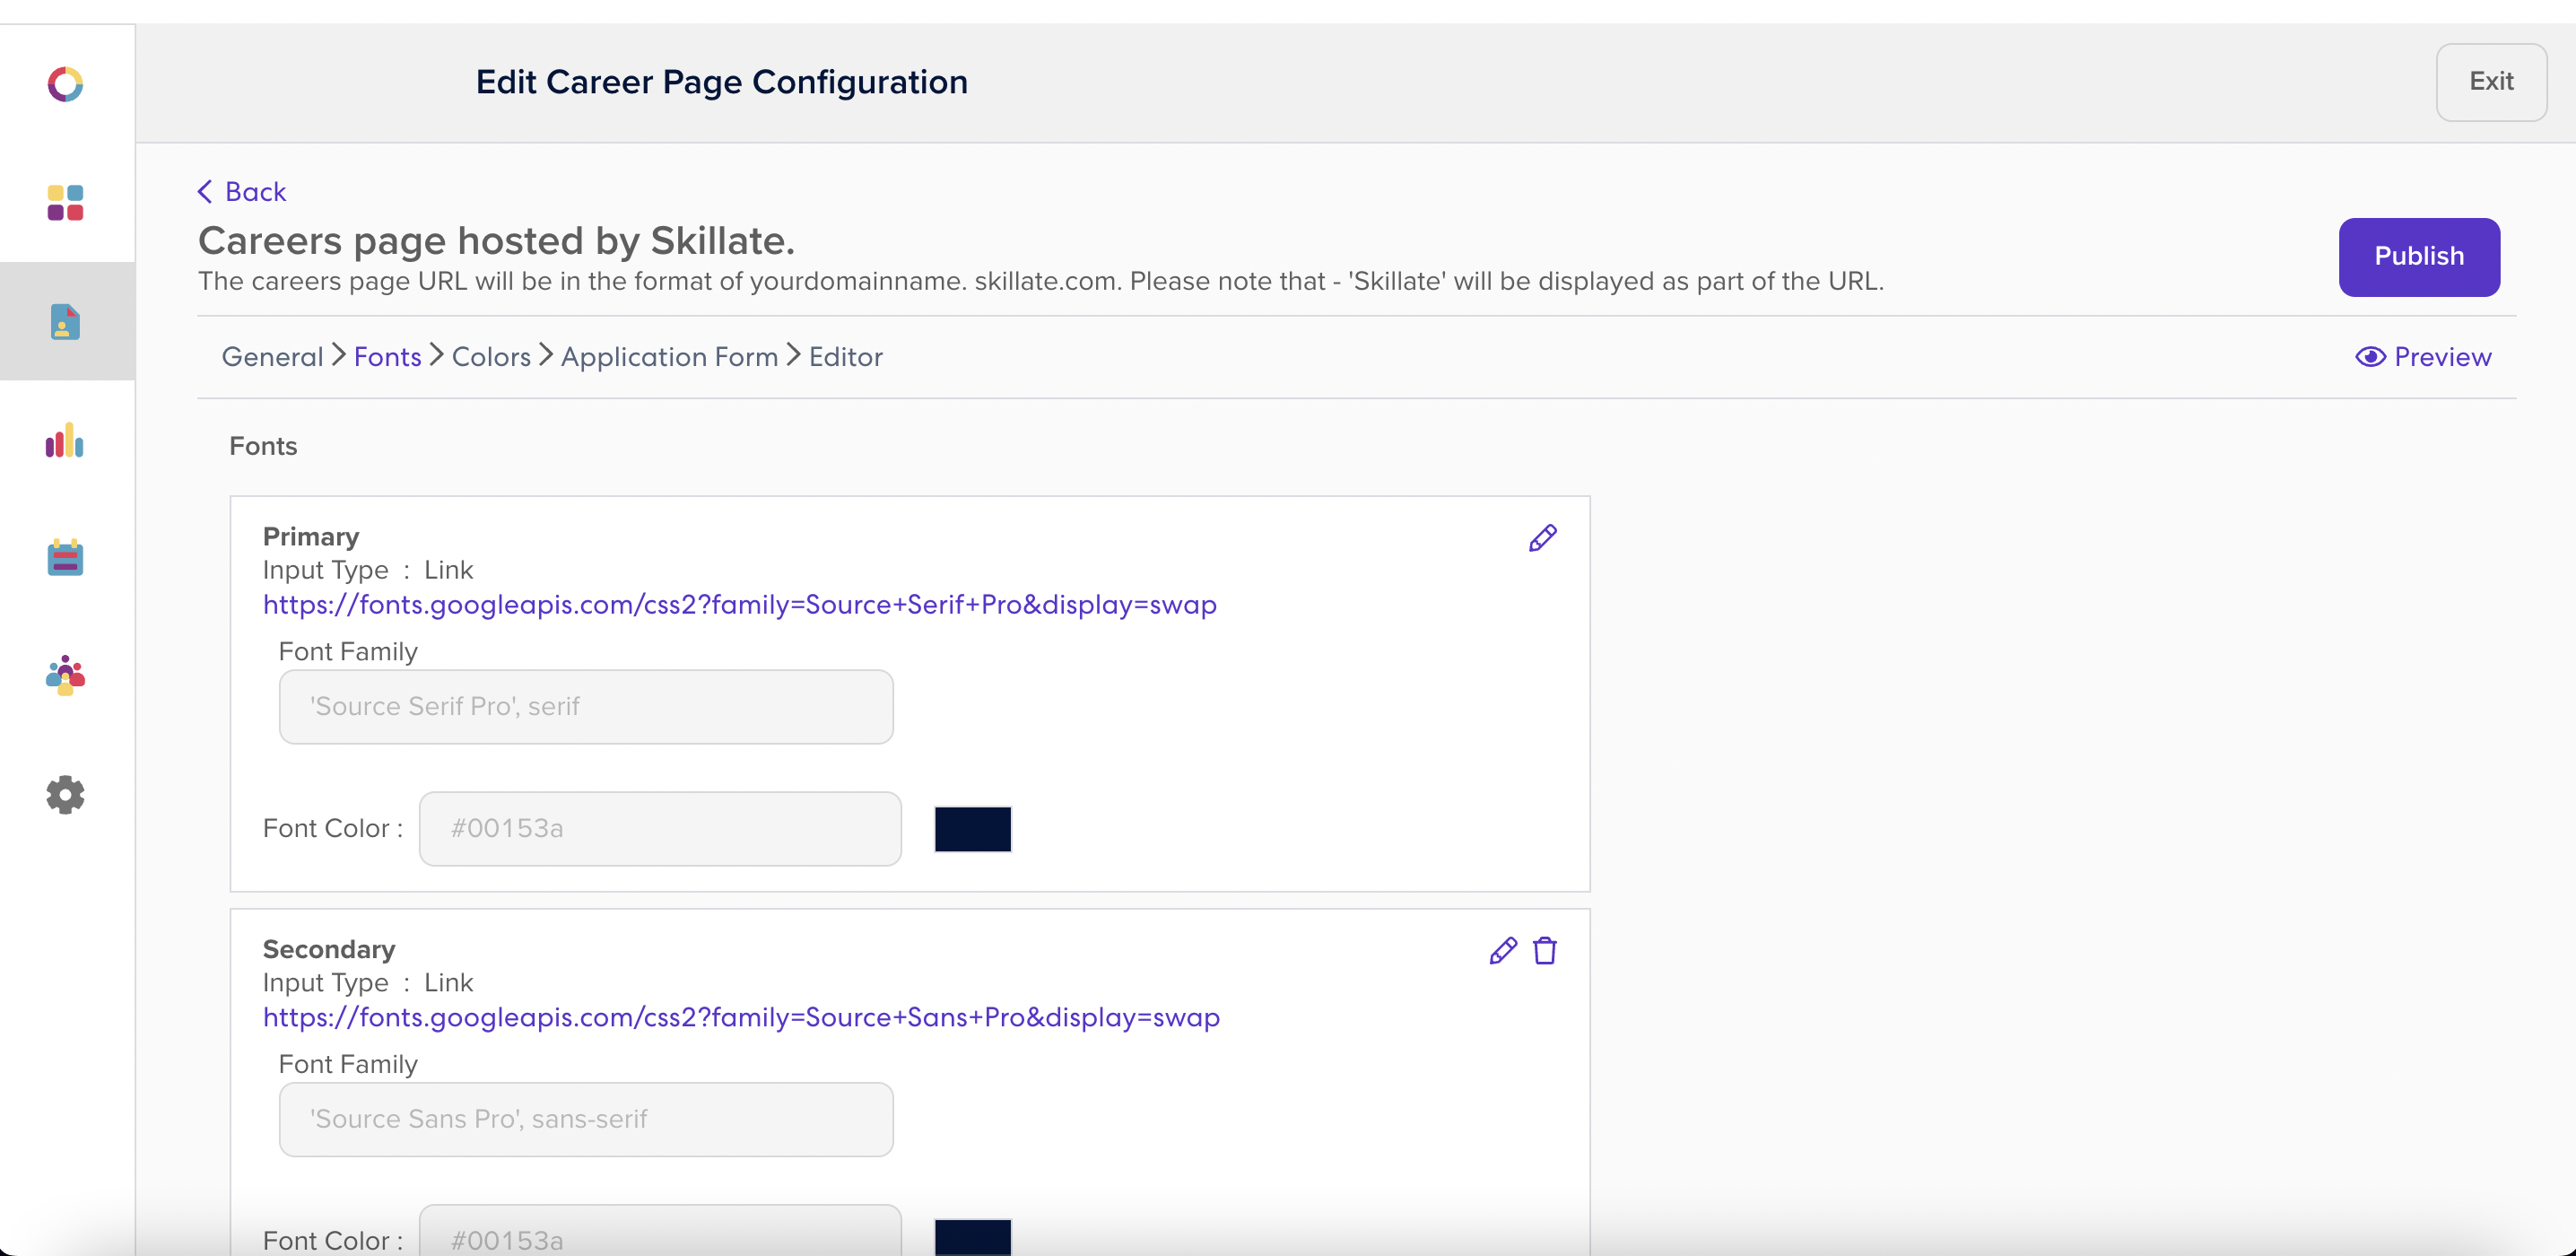Open the settings gear icon

(x=65, y=795)
